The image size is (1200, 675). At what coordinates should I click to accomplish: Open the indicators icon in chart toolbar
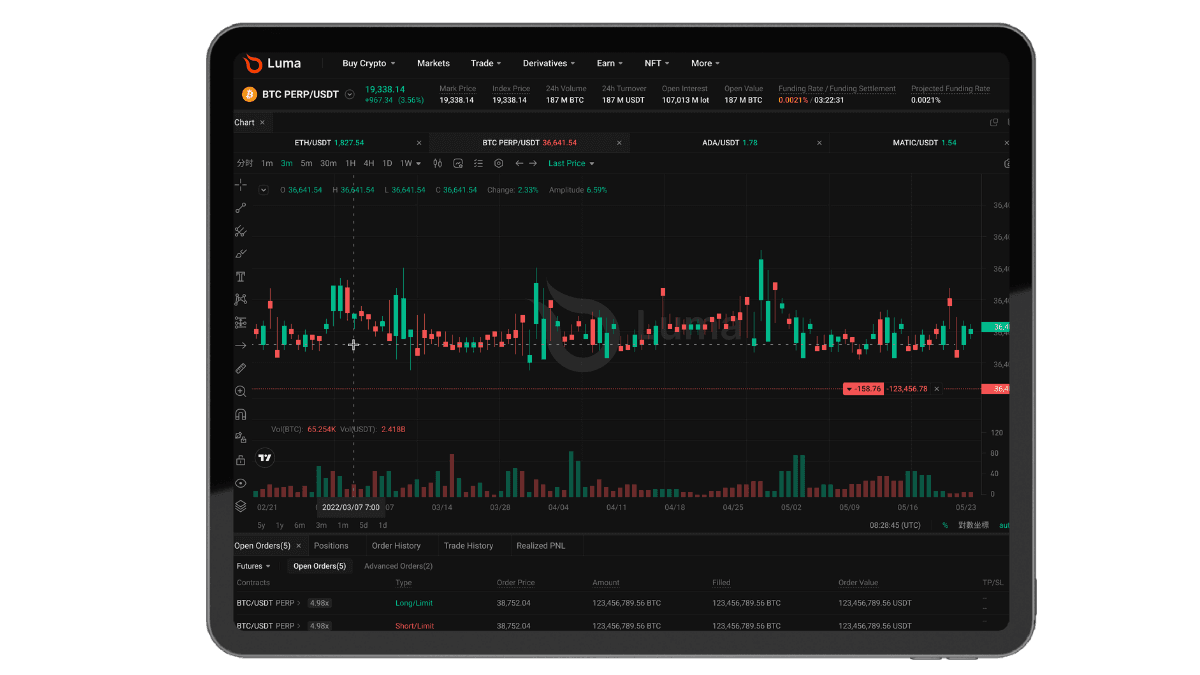458,163
